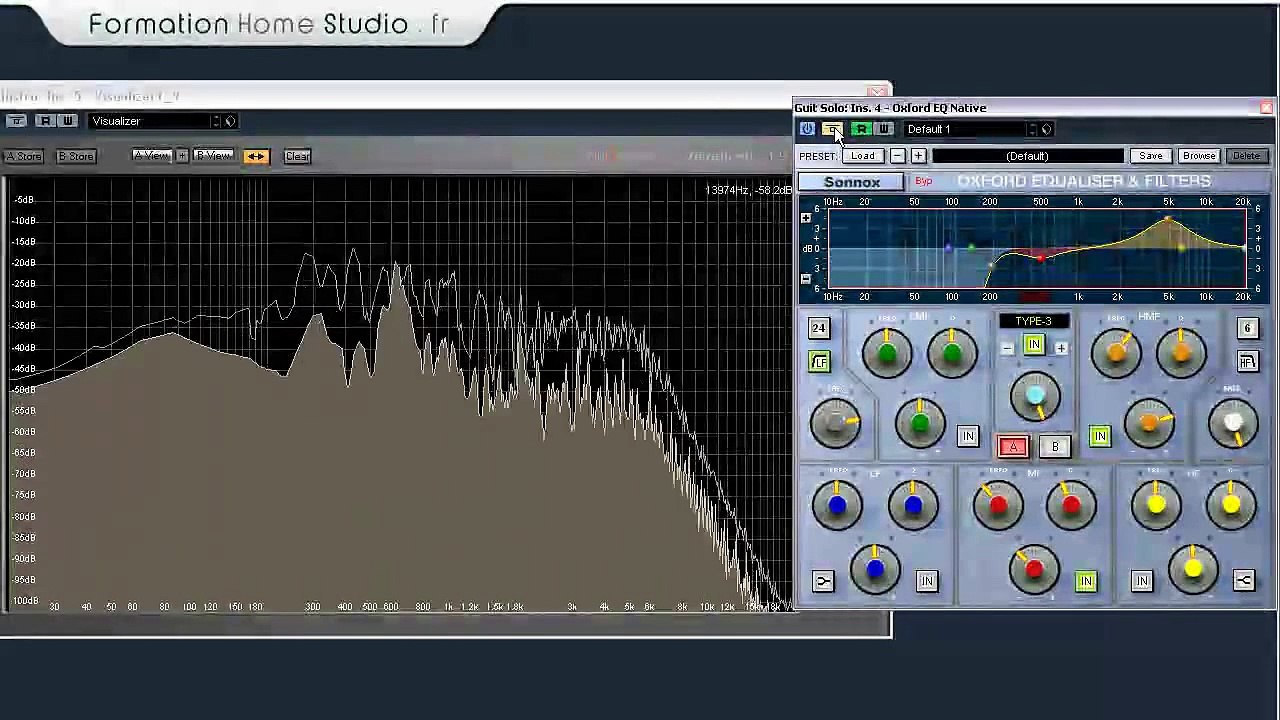Click the cyan master gain knob
Screen dimensions: 1280x720
[x=1035, y=398]
